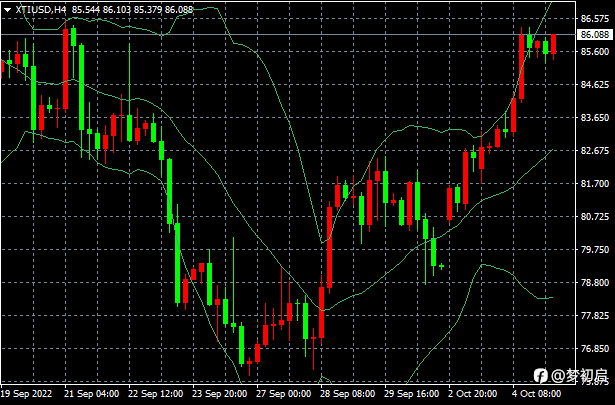
Task: Click the 2 Oct 20:00 time label
Action: (x=473, y=393)
